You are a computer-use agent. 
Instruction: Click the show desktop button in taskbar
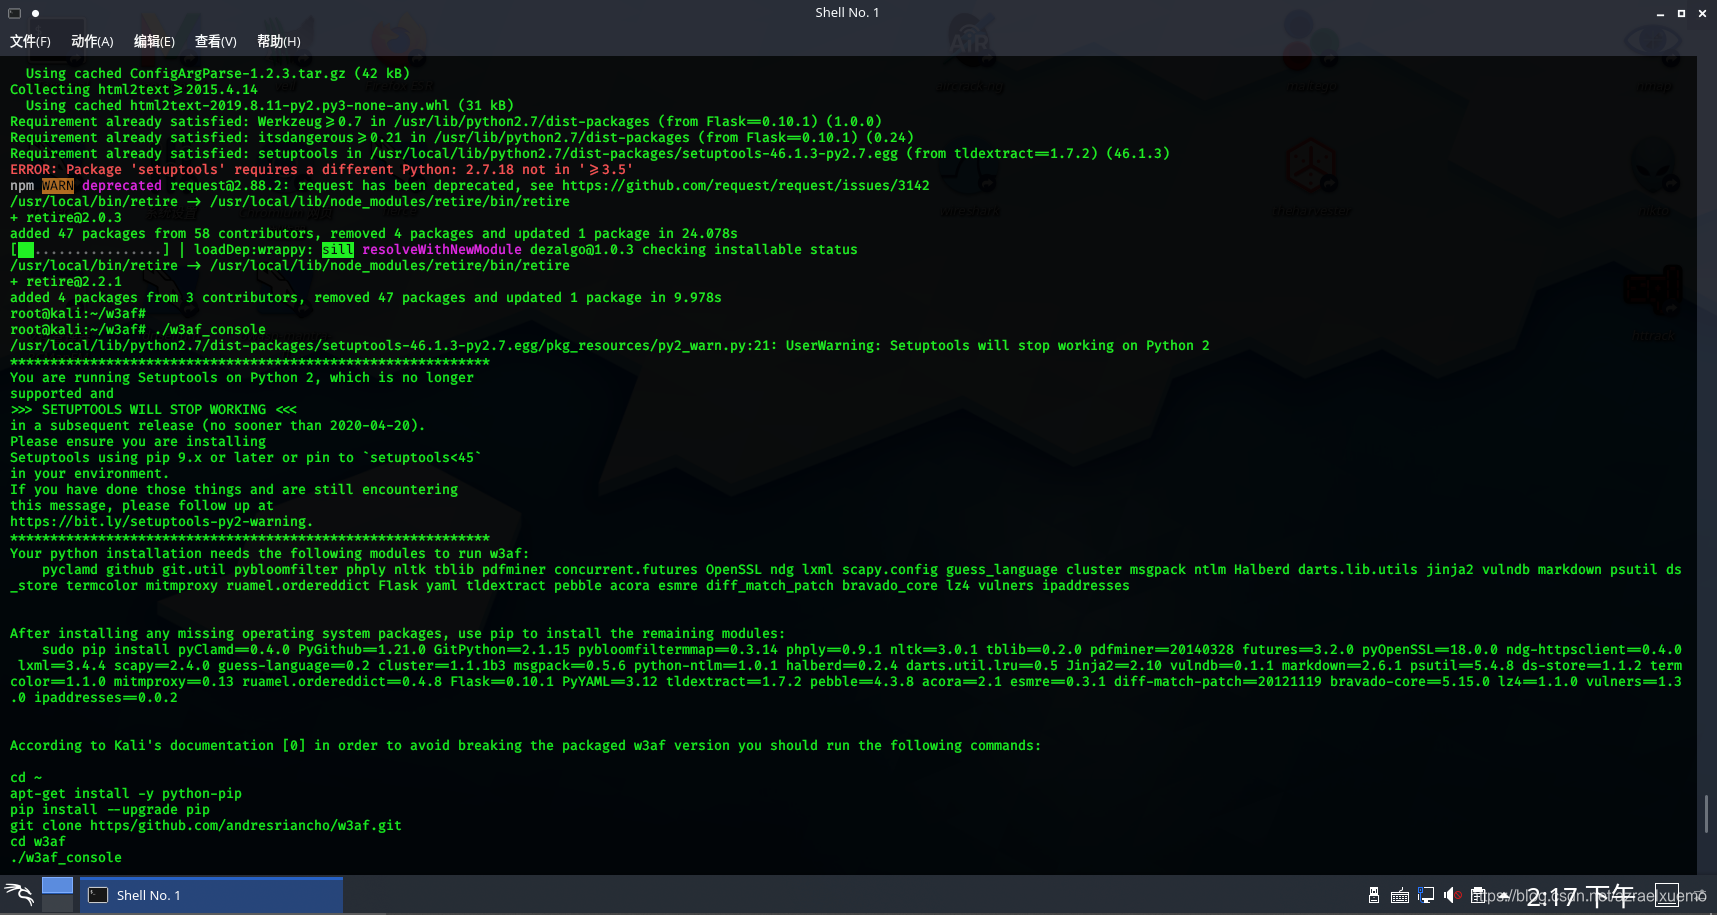1667,895
